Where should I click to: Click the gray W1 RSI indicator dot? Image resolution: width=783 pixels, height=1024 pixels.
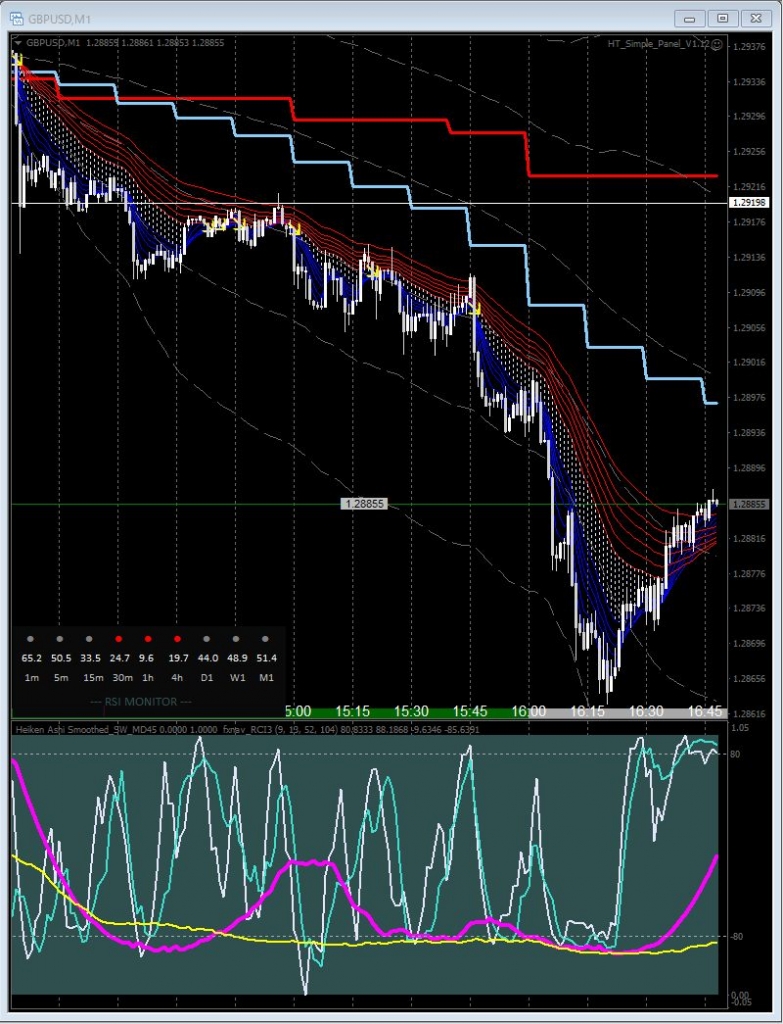point(236,638)
